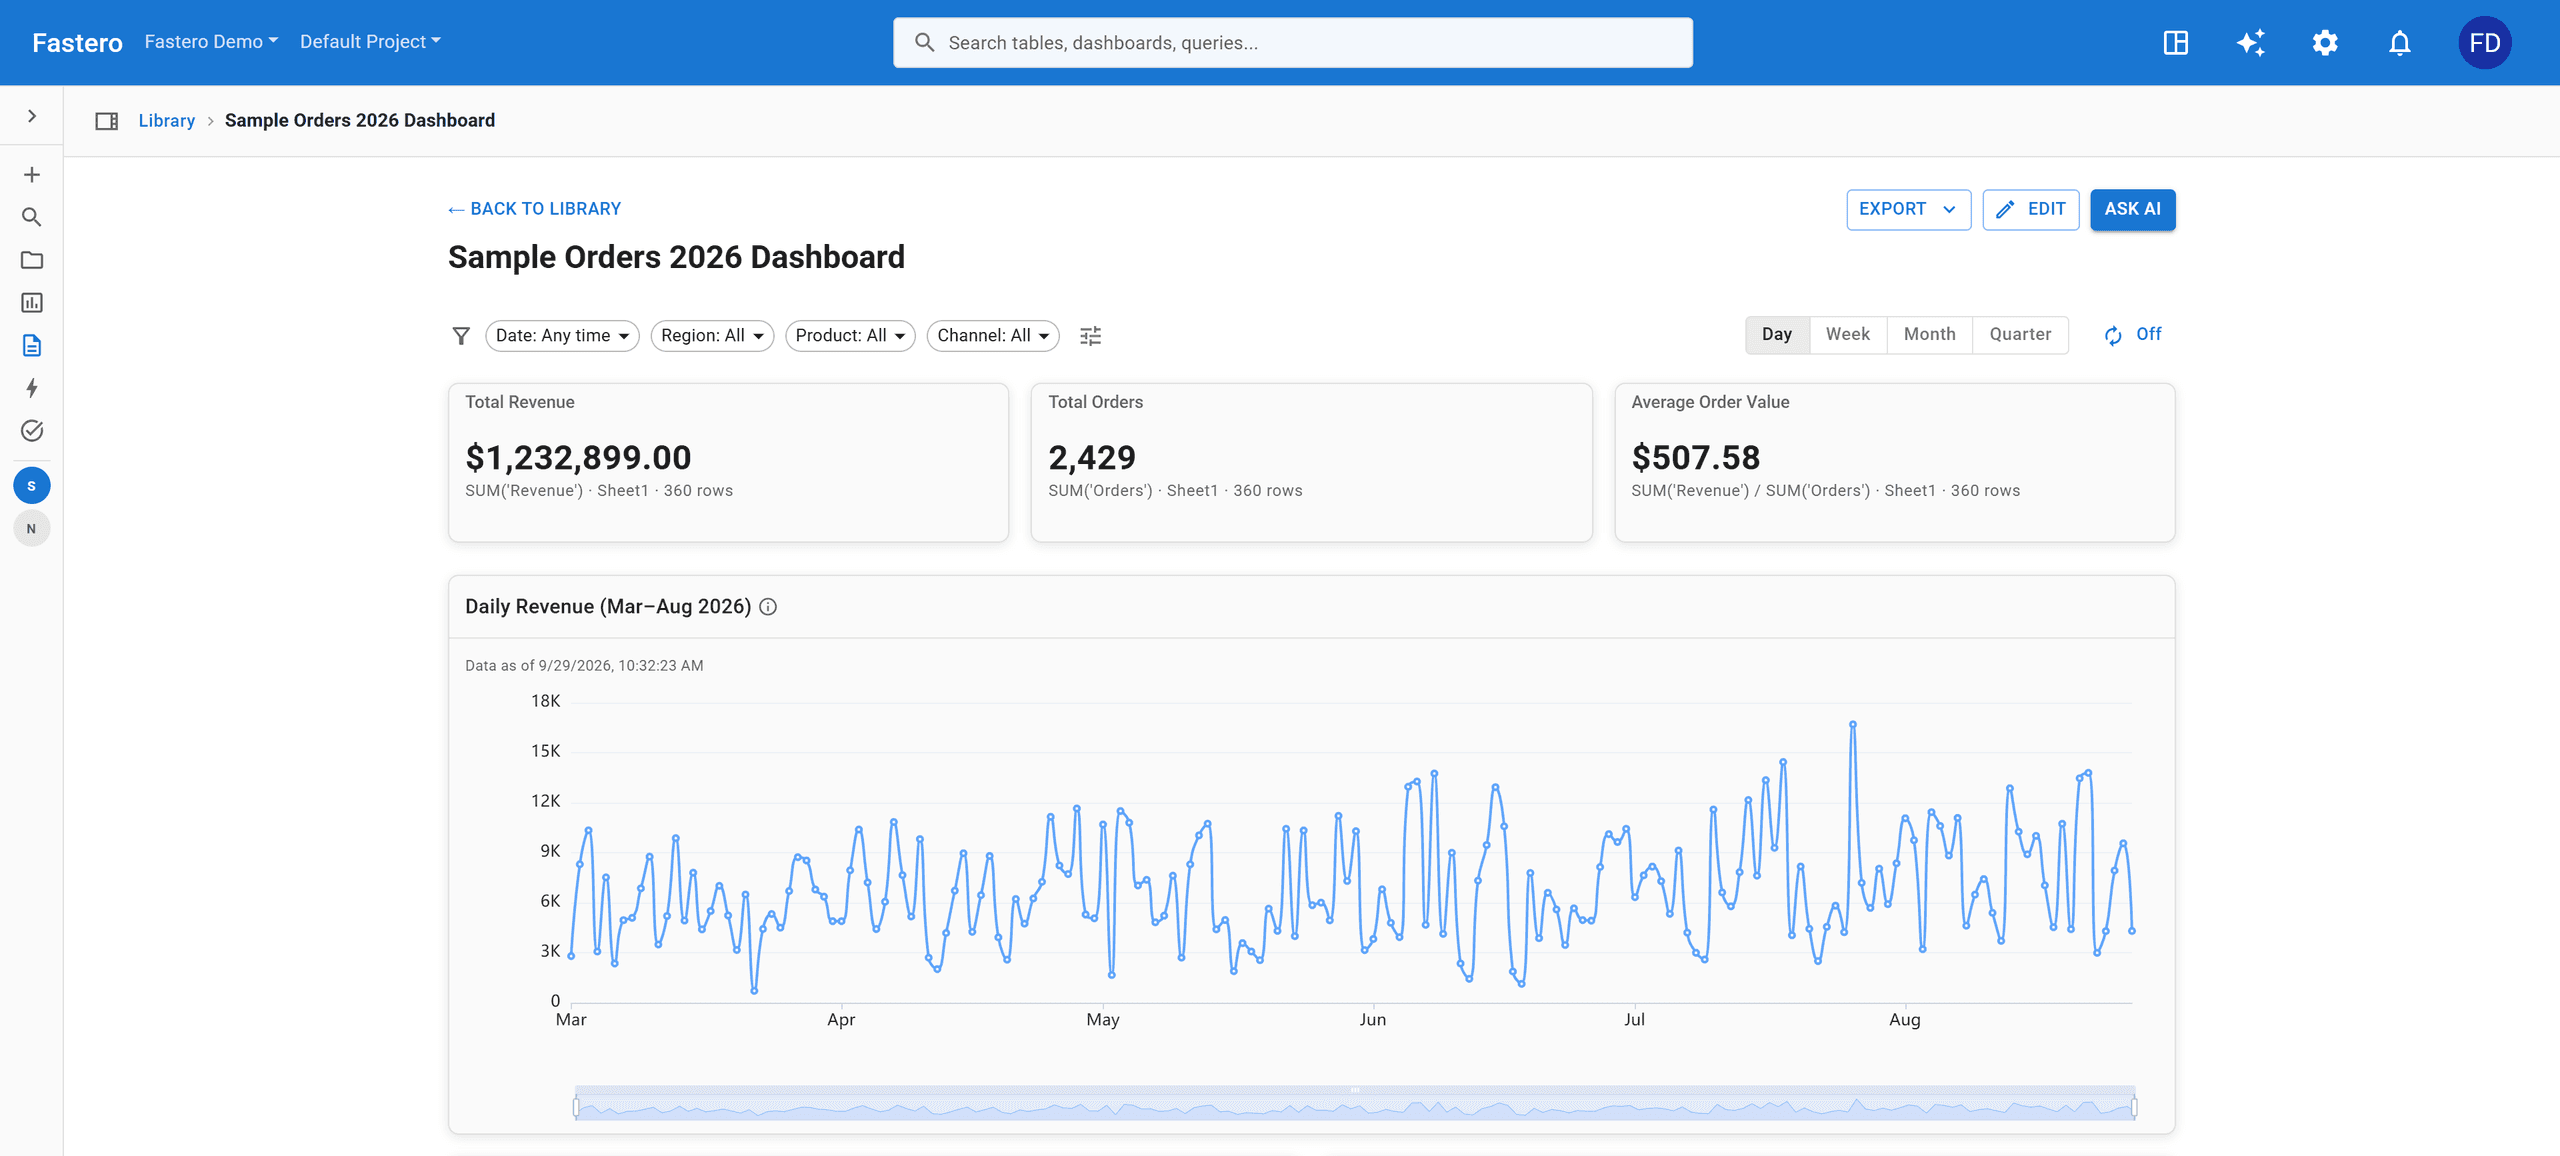Select Quarter granularity
2560x1156 pixels.
[2020, 334]
